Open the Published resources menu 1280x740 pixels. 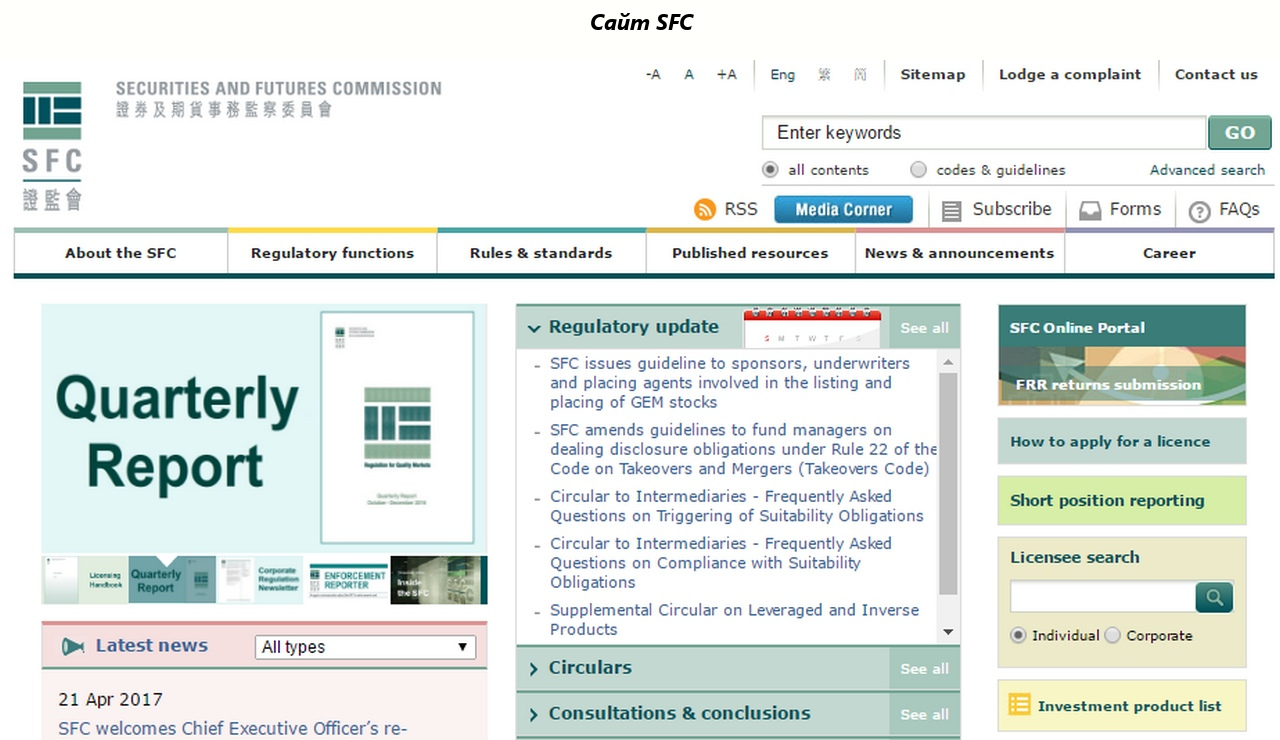750,253
